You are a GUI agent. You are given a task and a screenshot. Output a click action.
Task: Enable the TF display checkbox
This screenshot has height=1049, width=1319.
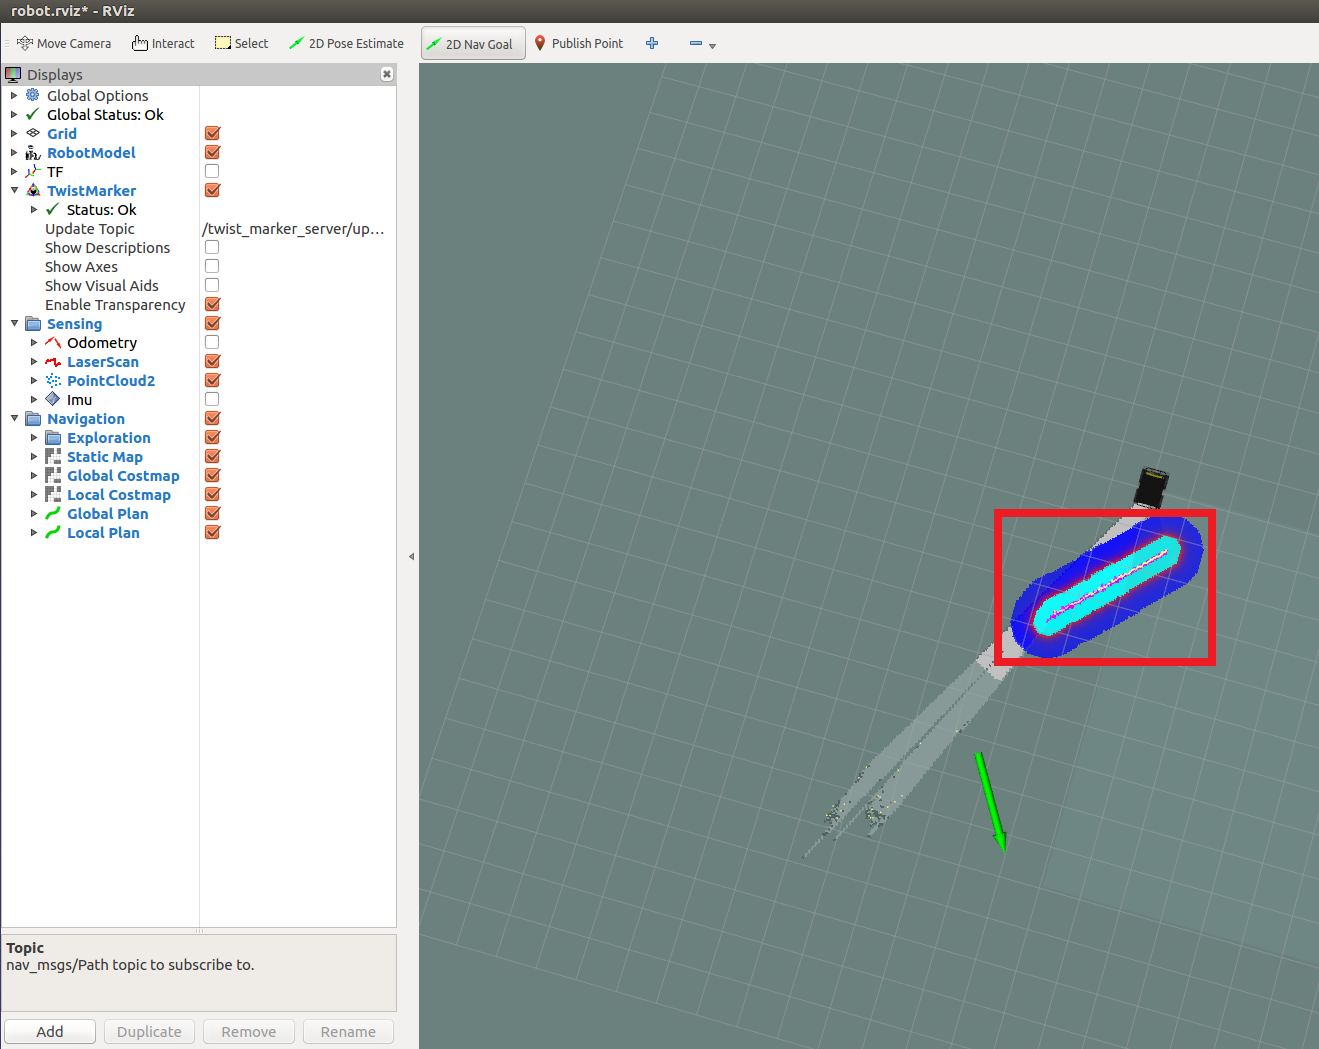[212, 171]
